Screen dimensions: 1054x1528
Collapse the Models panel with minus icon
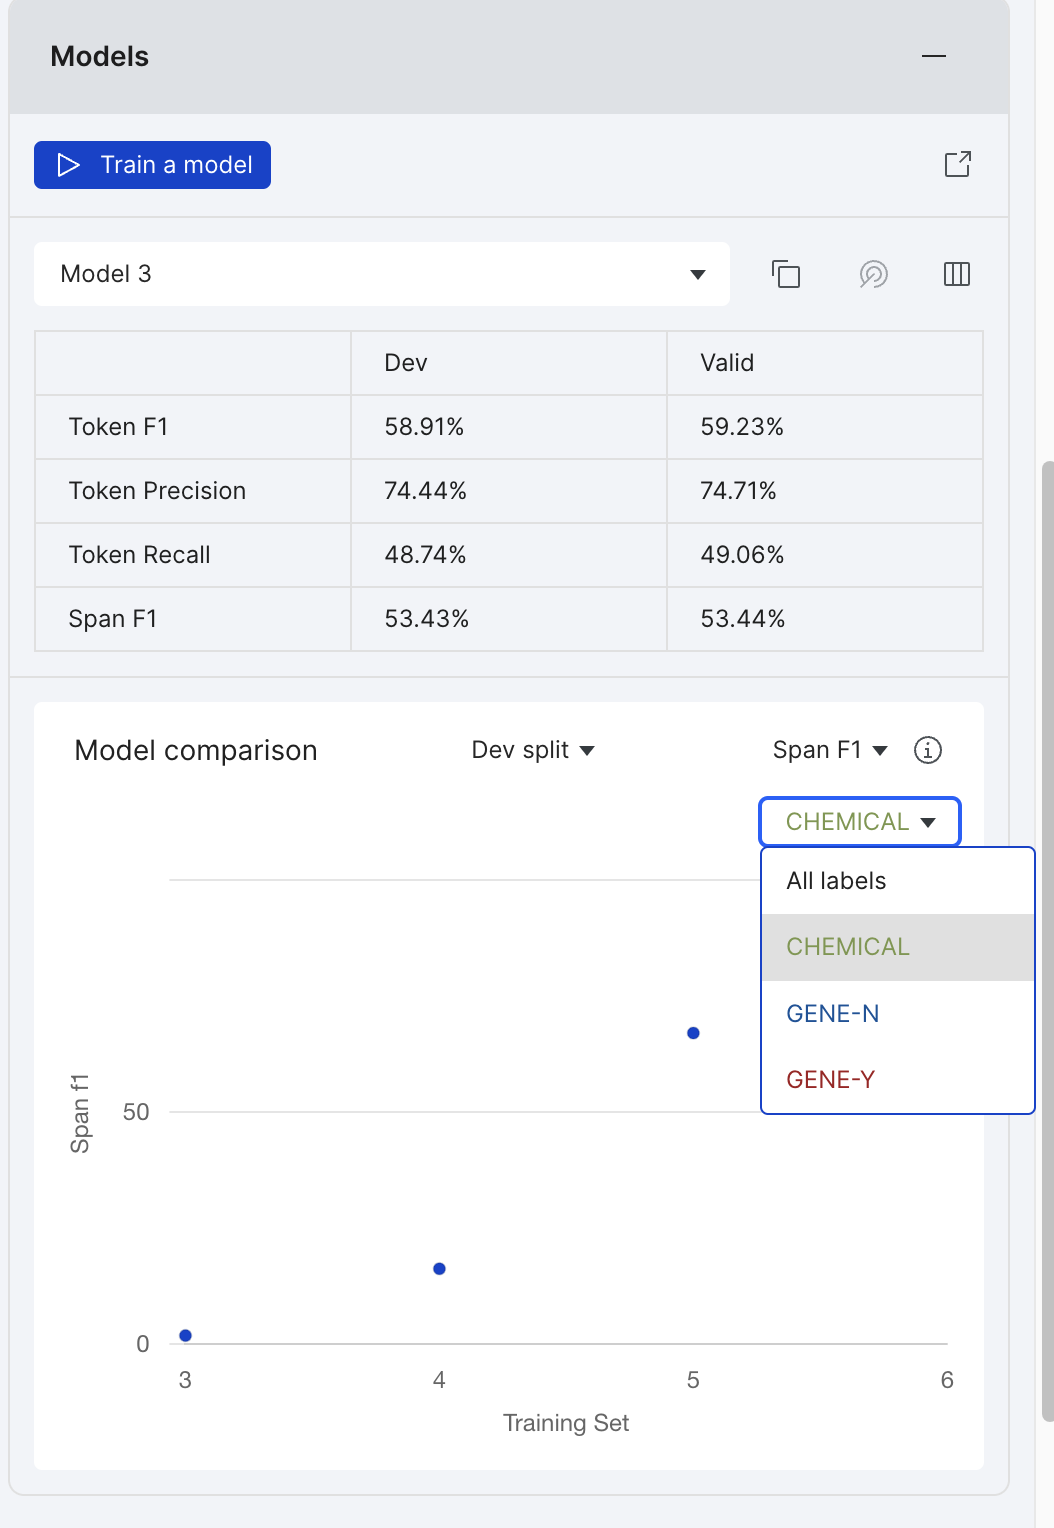click(934, 56)
